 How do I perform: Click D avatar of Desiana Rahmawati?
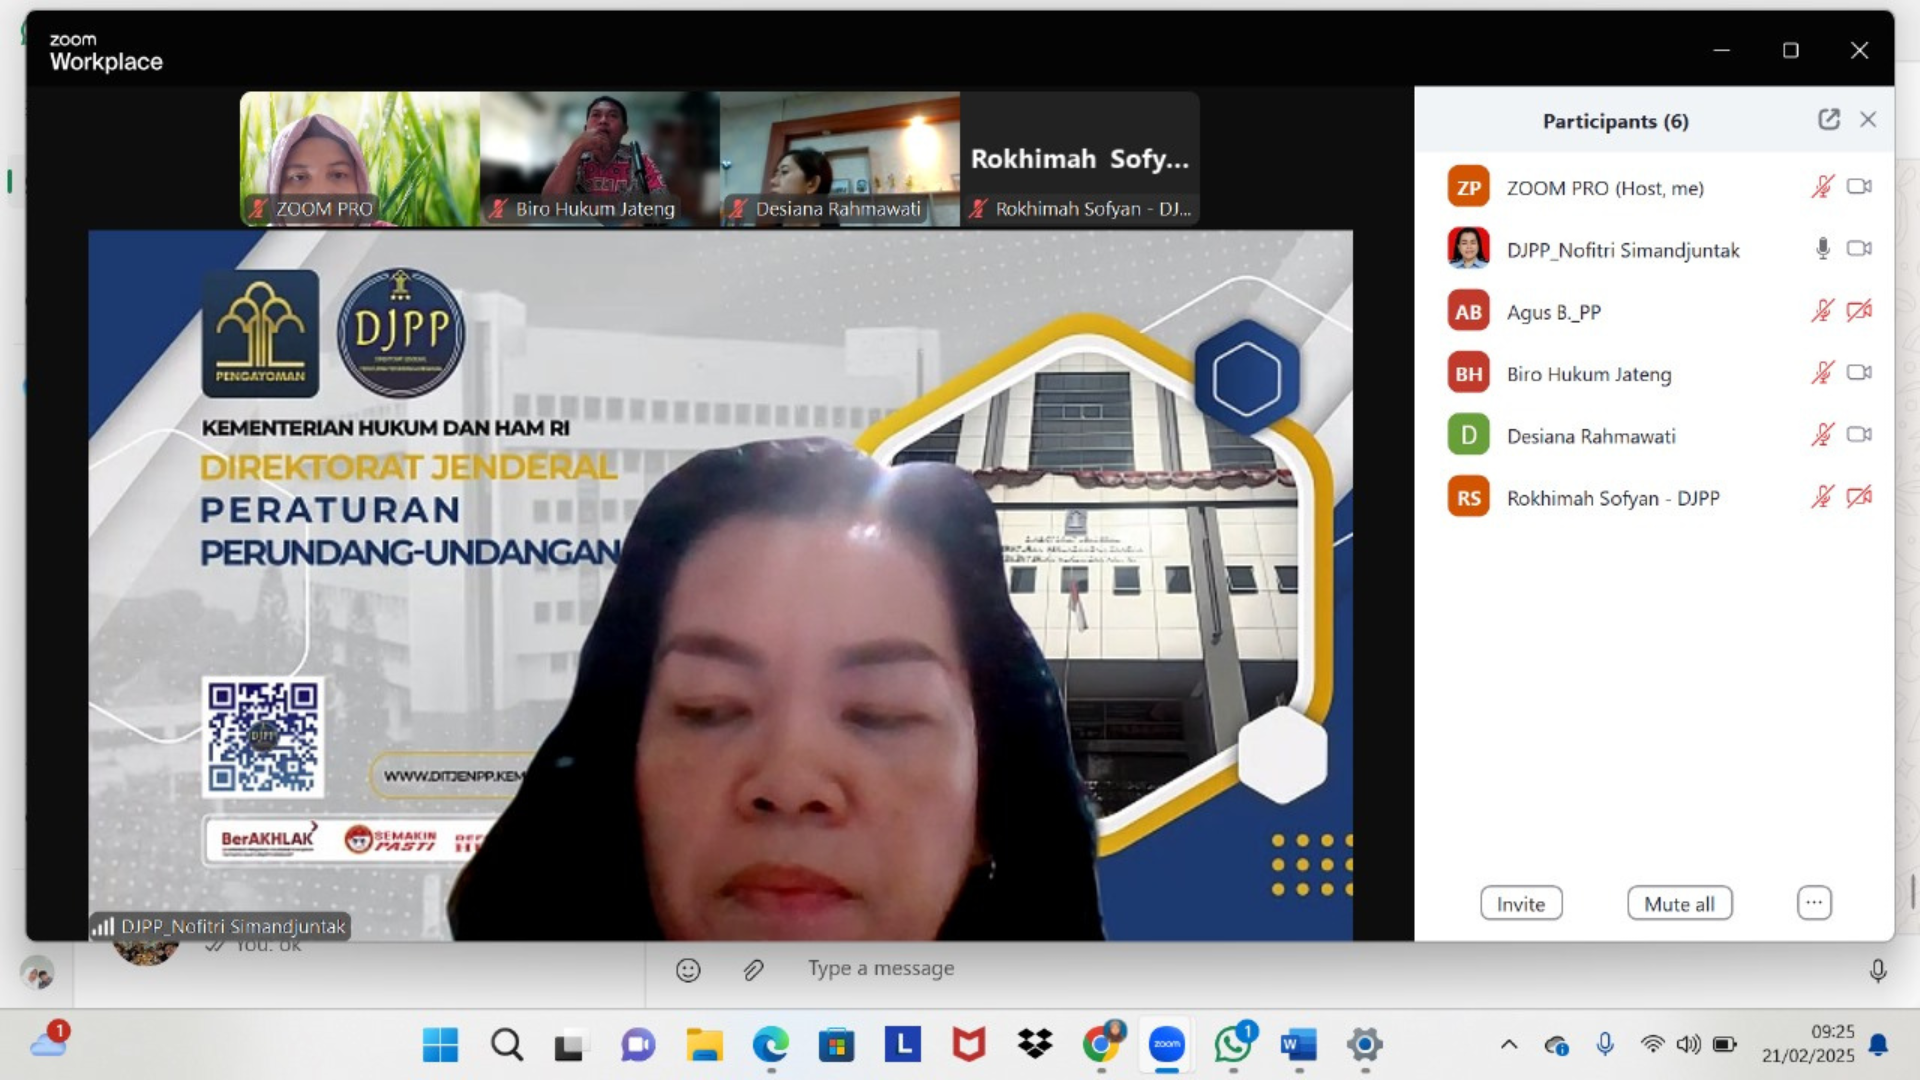click(x=1468, y=435)
